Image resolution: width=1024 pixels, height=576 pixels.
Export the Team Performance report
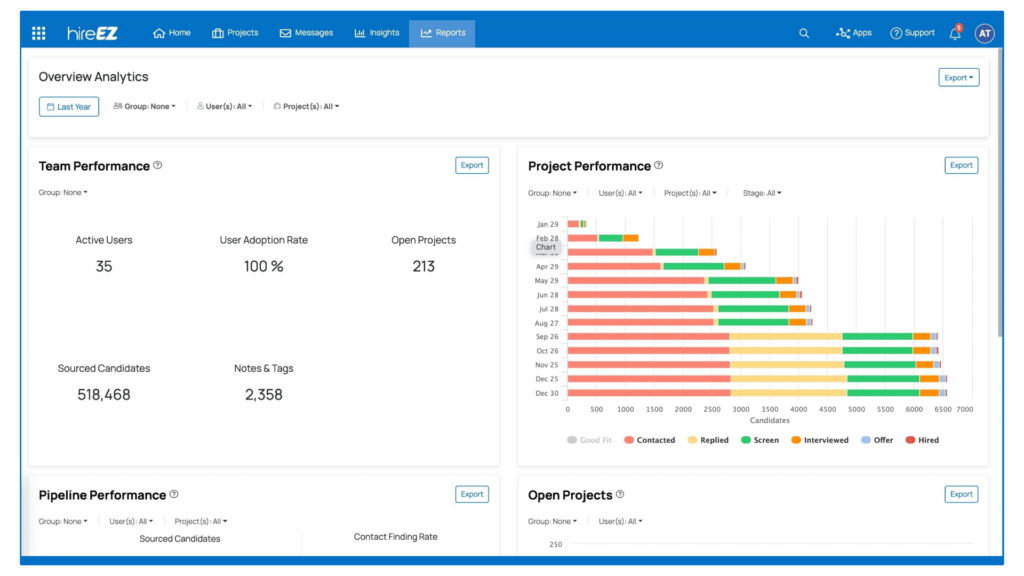point(472,165)
